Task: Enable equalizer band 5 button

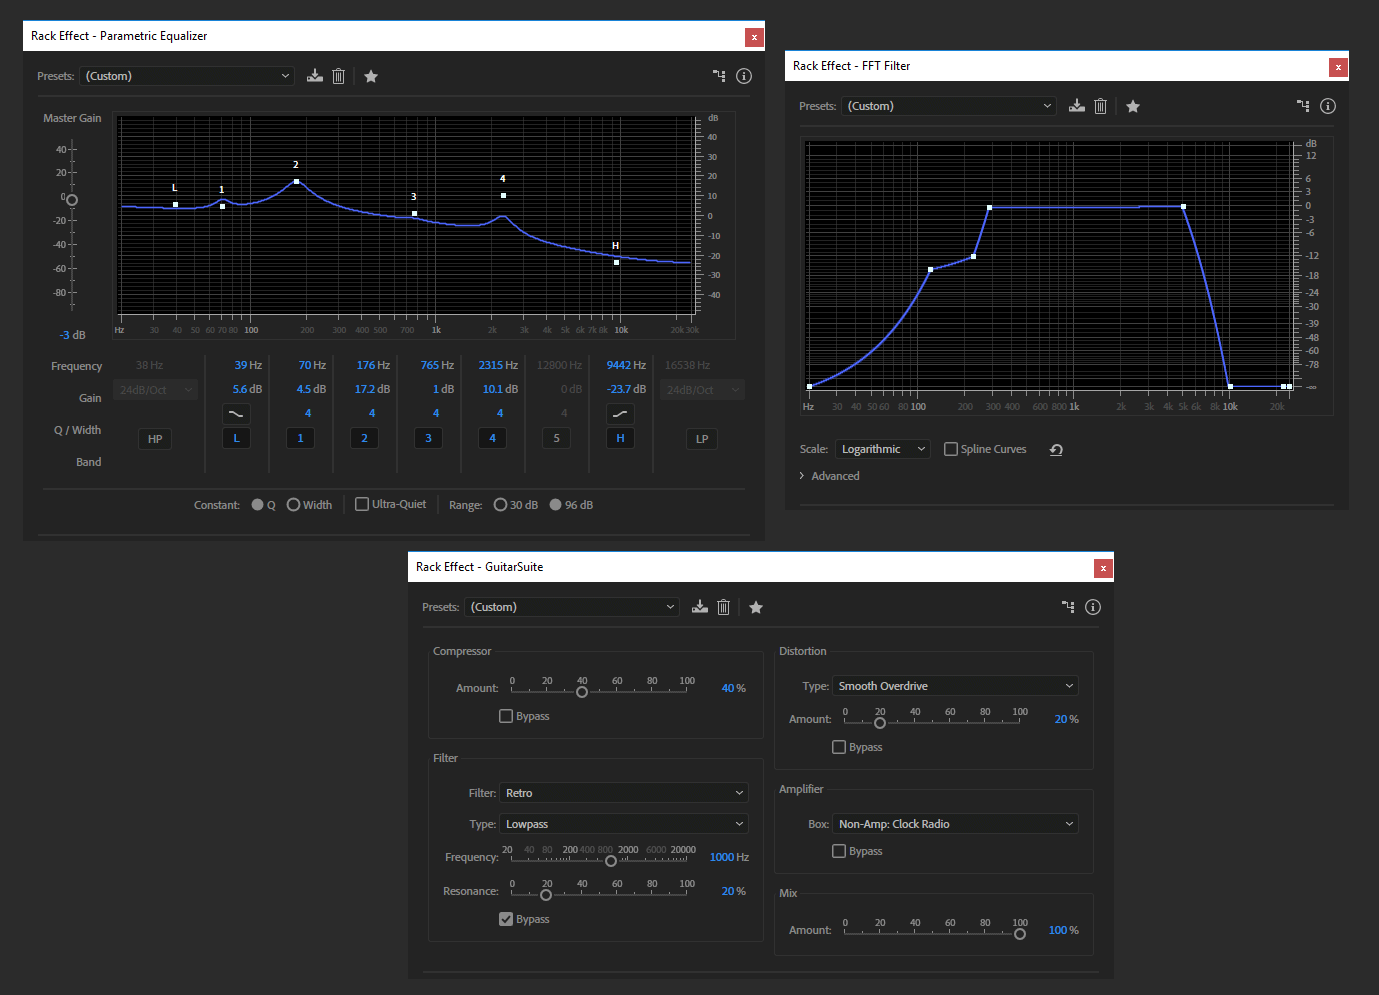Action: 556,438
